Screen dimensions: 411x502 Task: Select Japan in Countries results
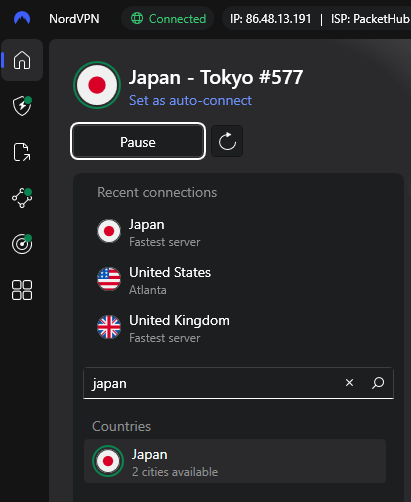pyautogui.click(x=235, y=461)
